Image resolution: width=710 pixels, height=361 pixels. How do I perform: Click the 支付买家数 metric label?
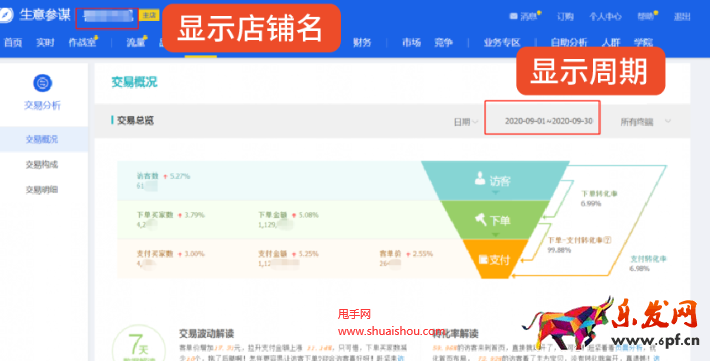(x=155, y=254)
